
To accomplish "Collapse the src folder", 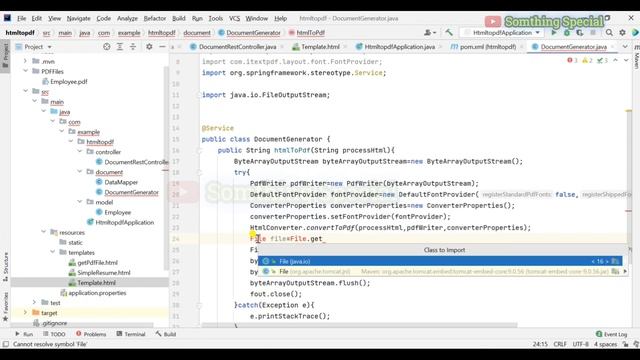I will 25,91.
